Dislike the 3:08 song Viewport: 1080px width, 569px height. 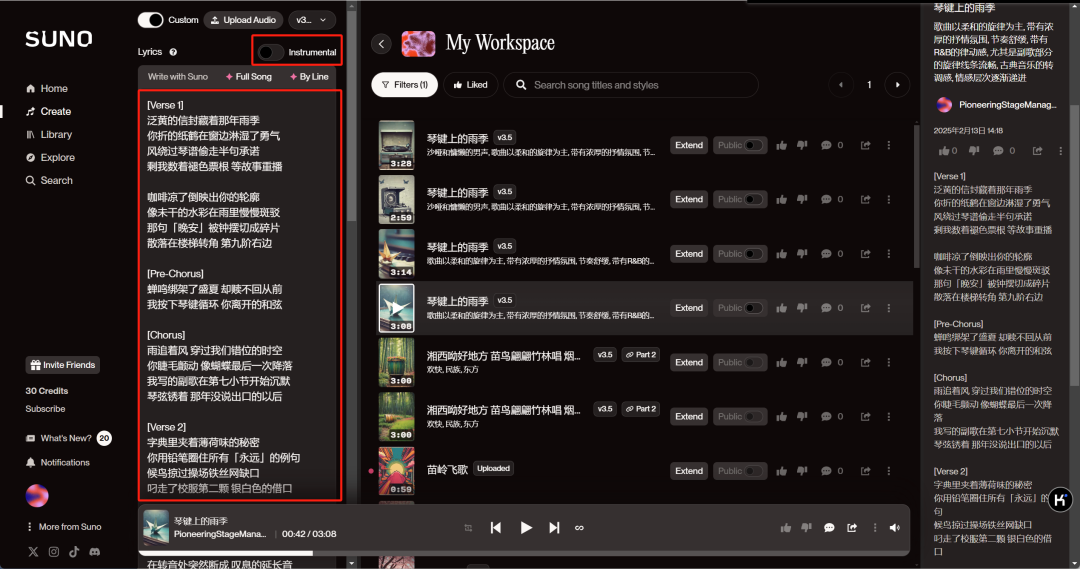coord(802,308)
